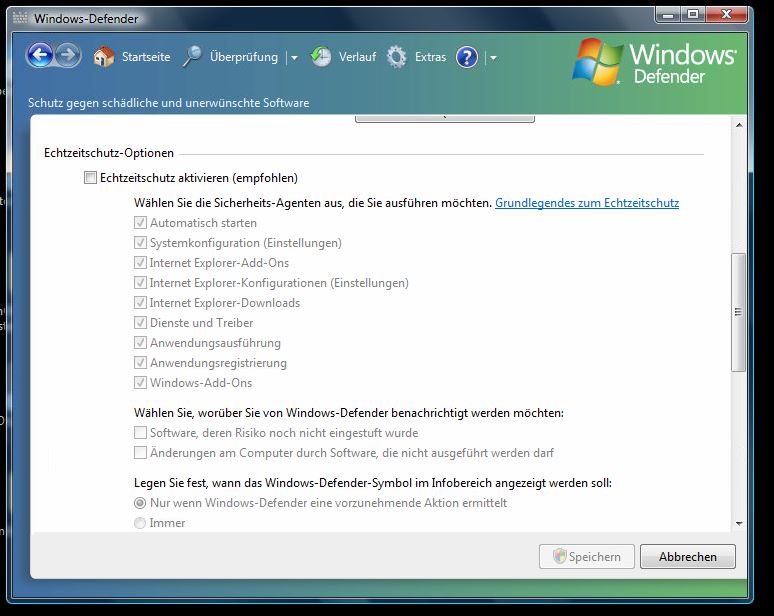Image resolution: width=774 pixels, height=616 pixels.
Task: Check Änderungen am Computer durch Software
Action: pyautogui.click(x=140, y=453)
